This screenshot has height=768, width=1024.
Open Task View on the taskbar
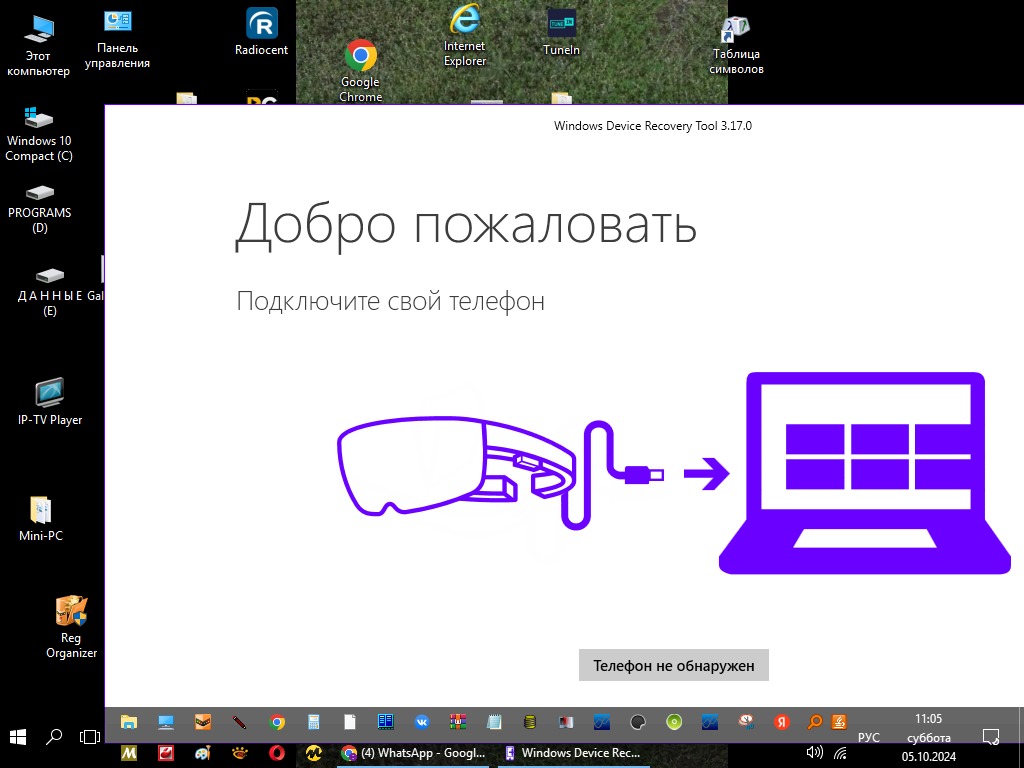point(89,737)
